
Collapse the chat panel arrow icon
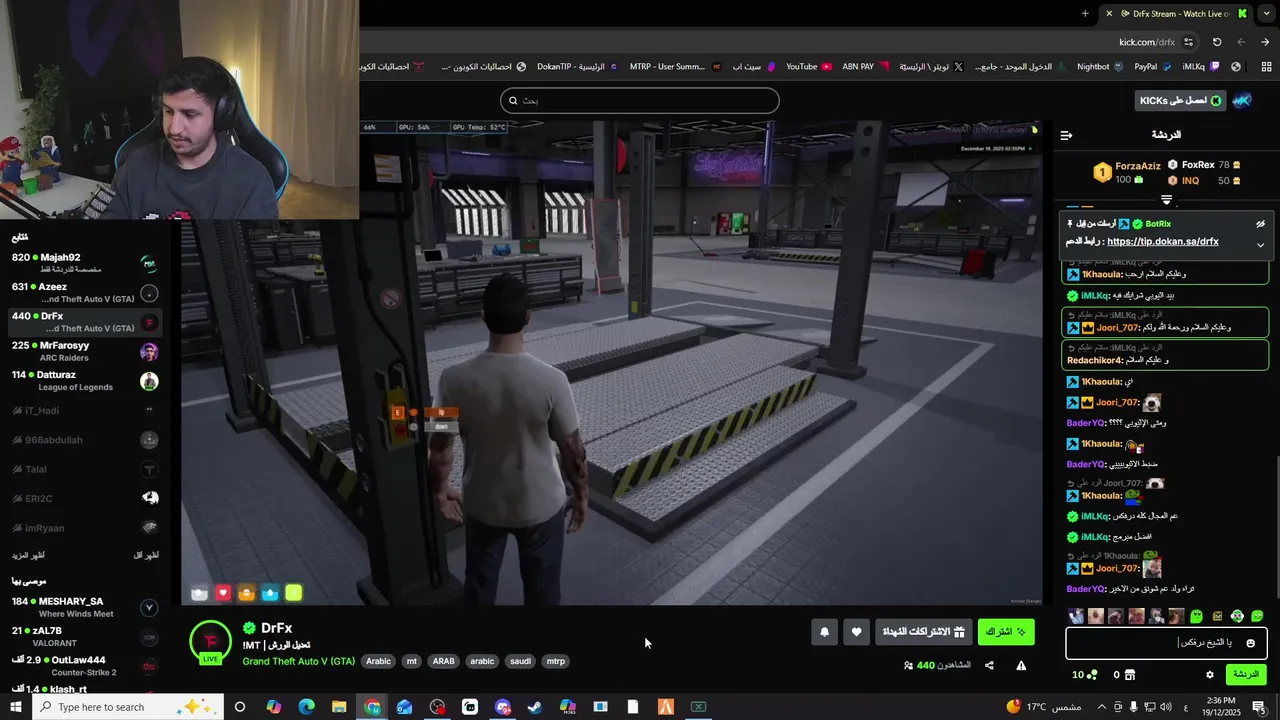[1066, 135]
